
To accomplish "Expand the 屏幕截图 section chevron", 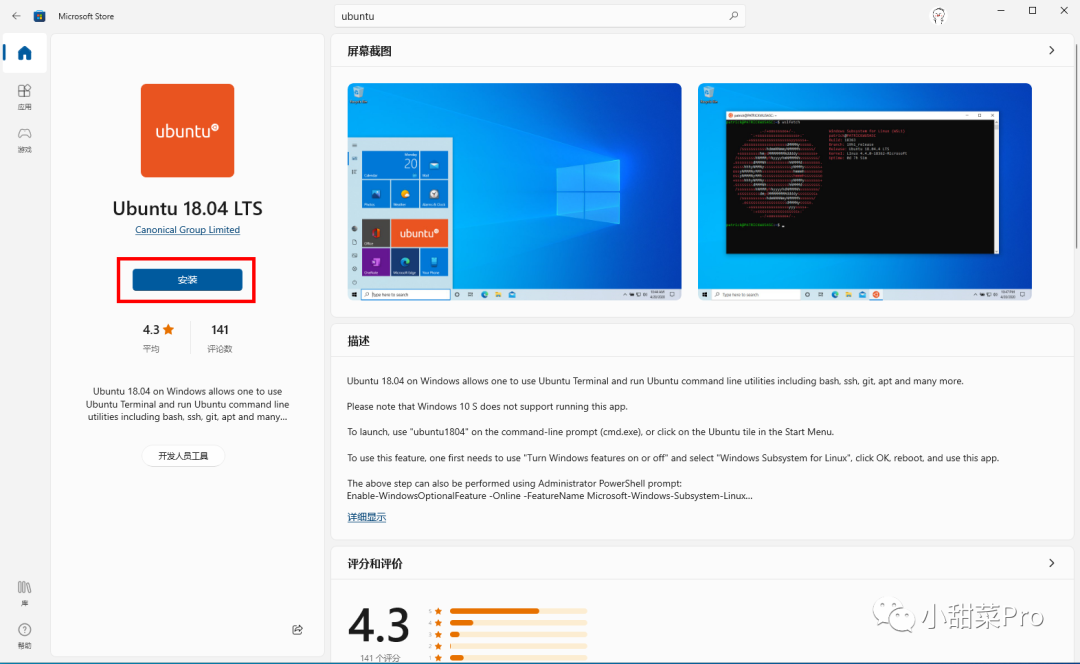I will point(1051,50).
